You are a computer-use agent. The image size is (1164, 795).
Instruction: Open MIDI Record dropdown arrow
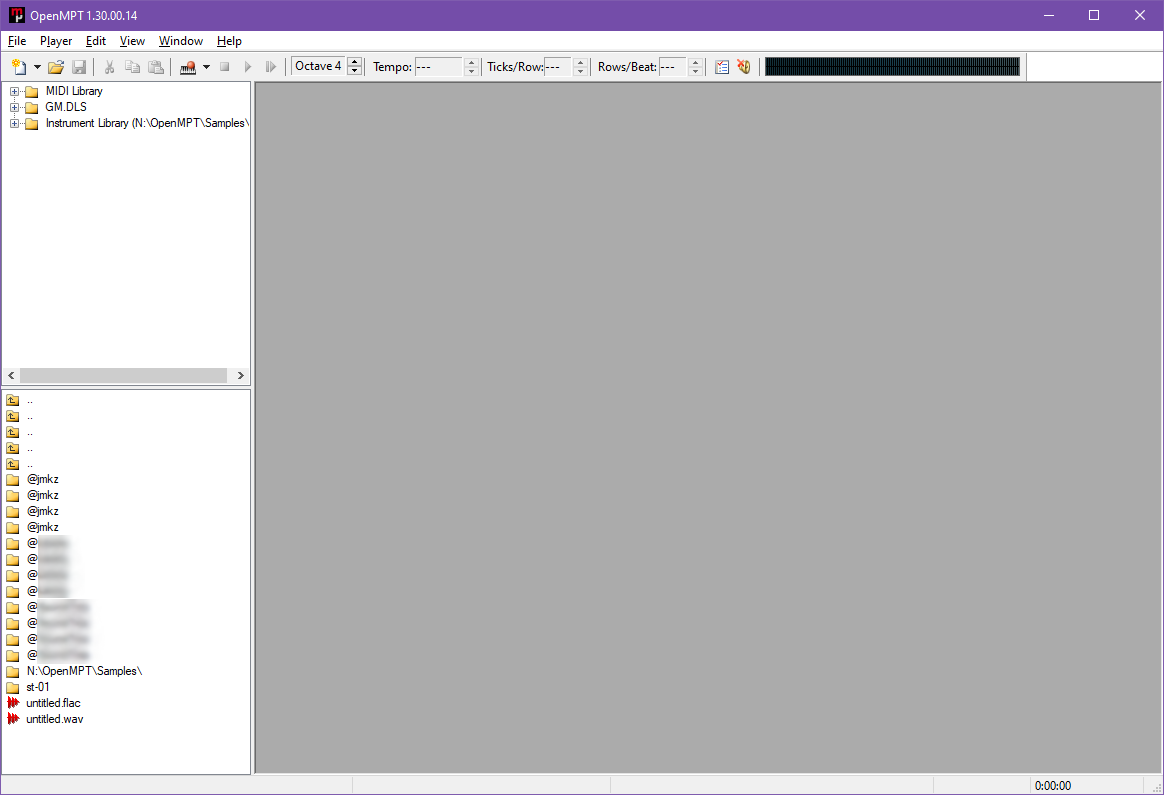click(206, 67)
